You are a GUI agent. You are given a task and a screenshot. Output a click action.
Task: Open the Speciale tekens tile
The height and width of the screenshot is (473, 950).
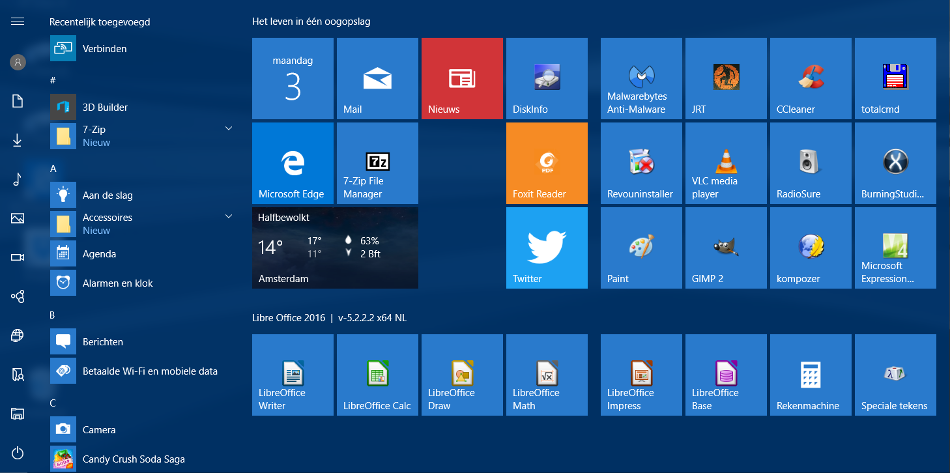pos(895,375)
